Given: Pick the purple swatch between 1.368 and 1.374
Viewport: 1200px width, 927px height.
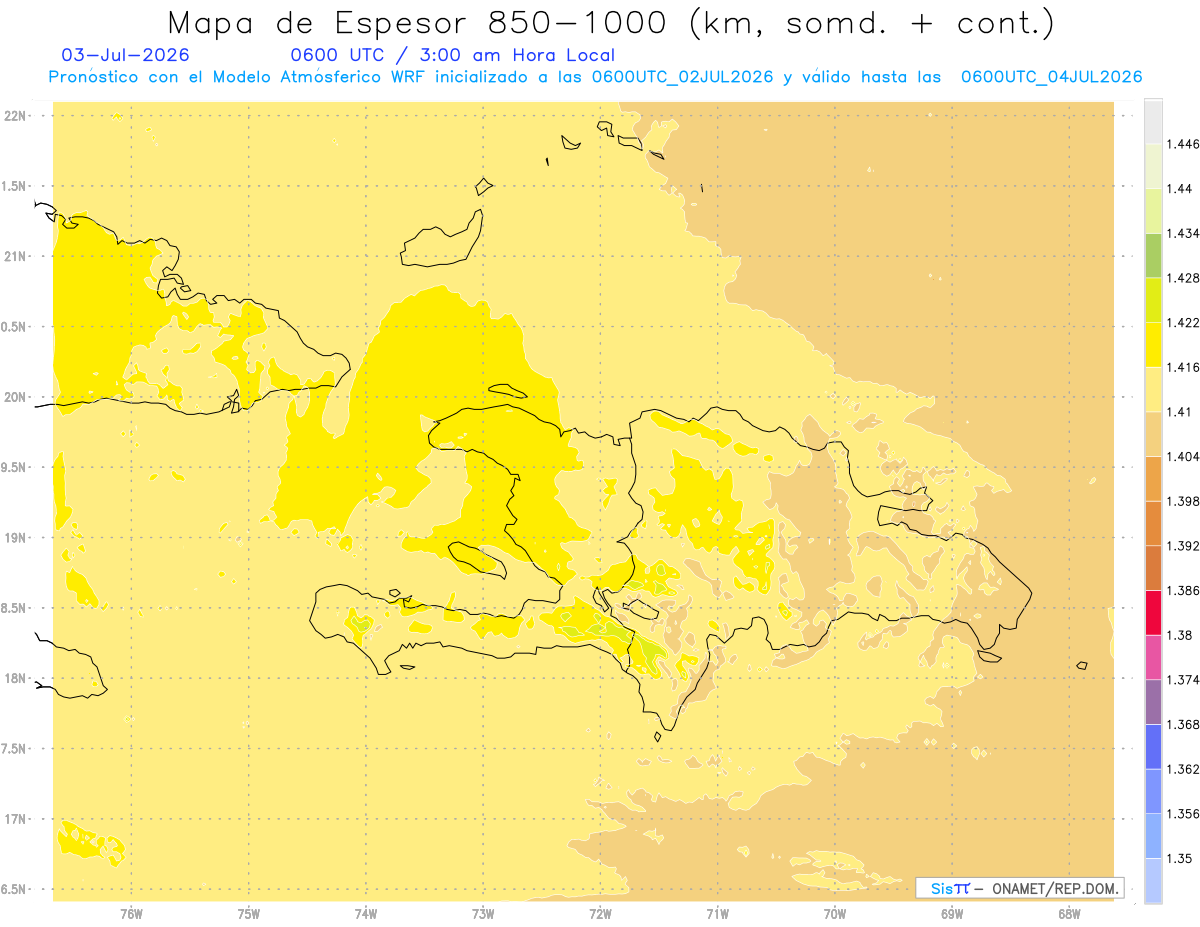Looking at the screenshot, I should click(1153, 702).
